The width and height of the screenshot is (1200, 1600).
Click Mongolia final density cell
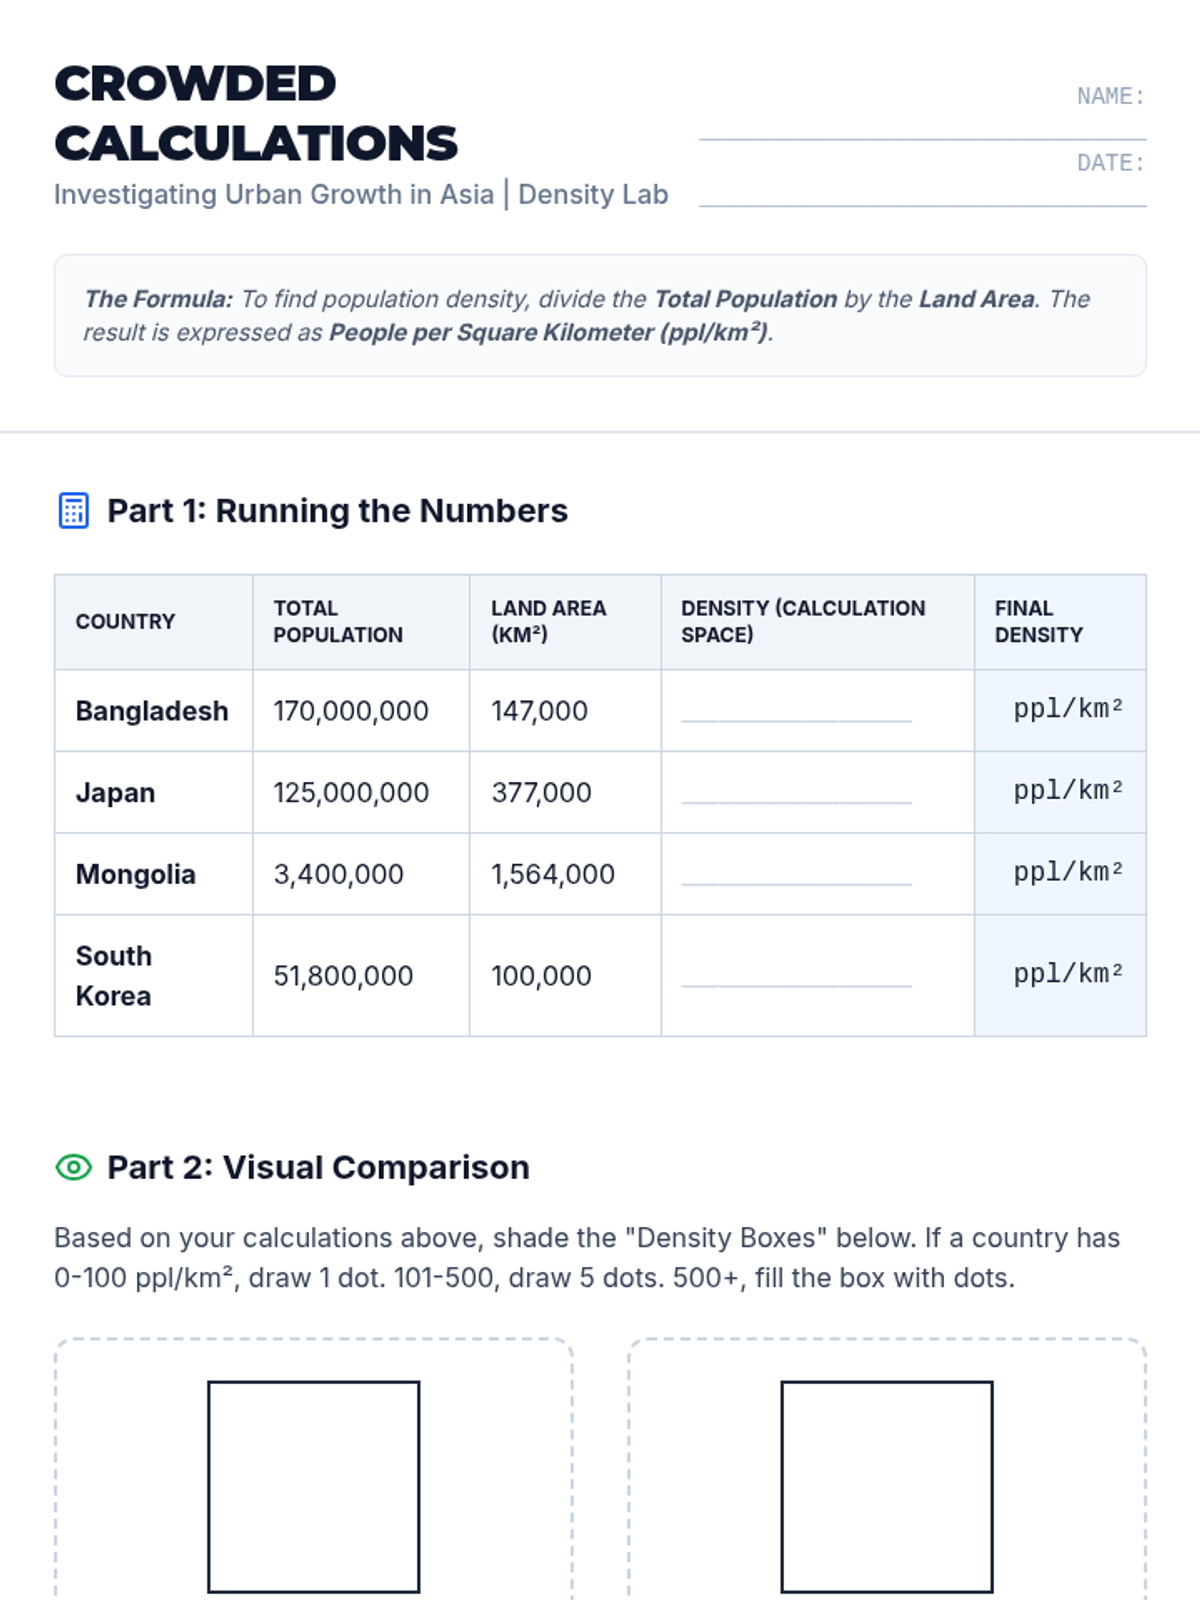[x=1060, y=874]
